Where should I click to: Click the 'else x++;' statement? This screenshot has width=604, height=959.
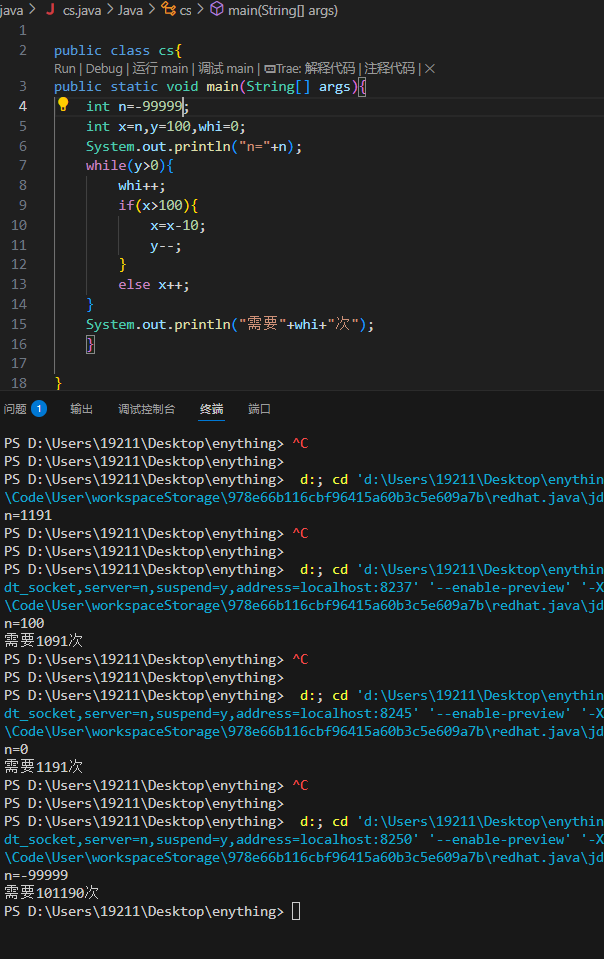[154, 284]
